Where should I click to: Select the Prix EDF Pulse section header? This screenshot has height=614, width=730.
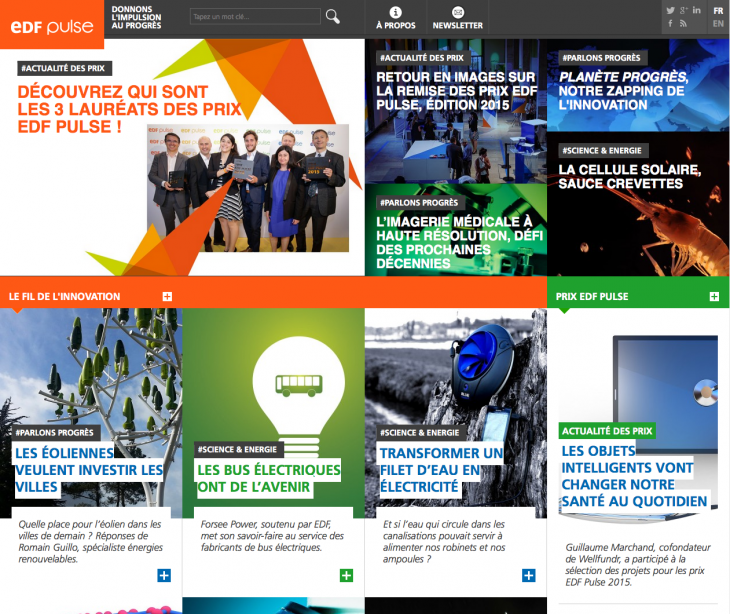pyautogui.click(x=592, y=297)
